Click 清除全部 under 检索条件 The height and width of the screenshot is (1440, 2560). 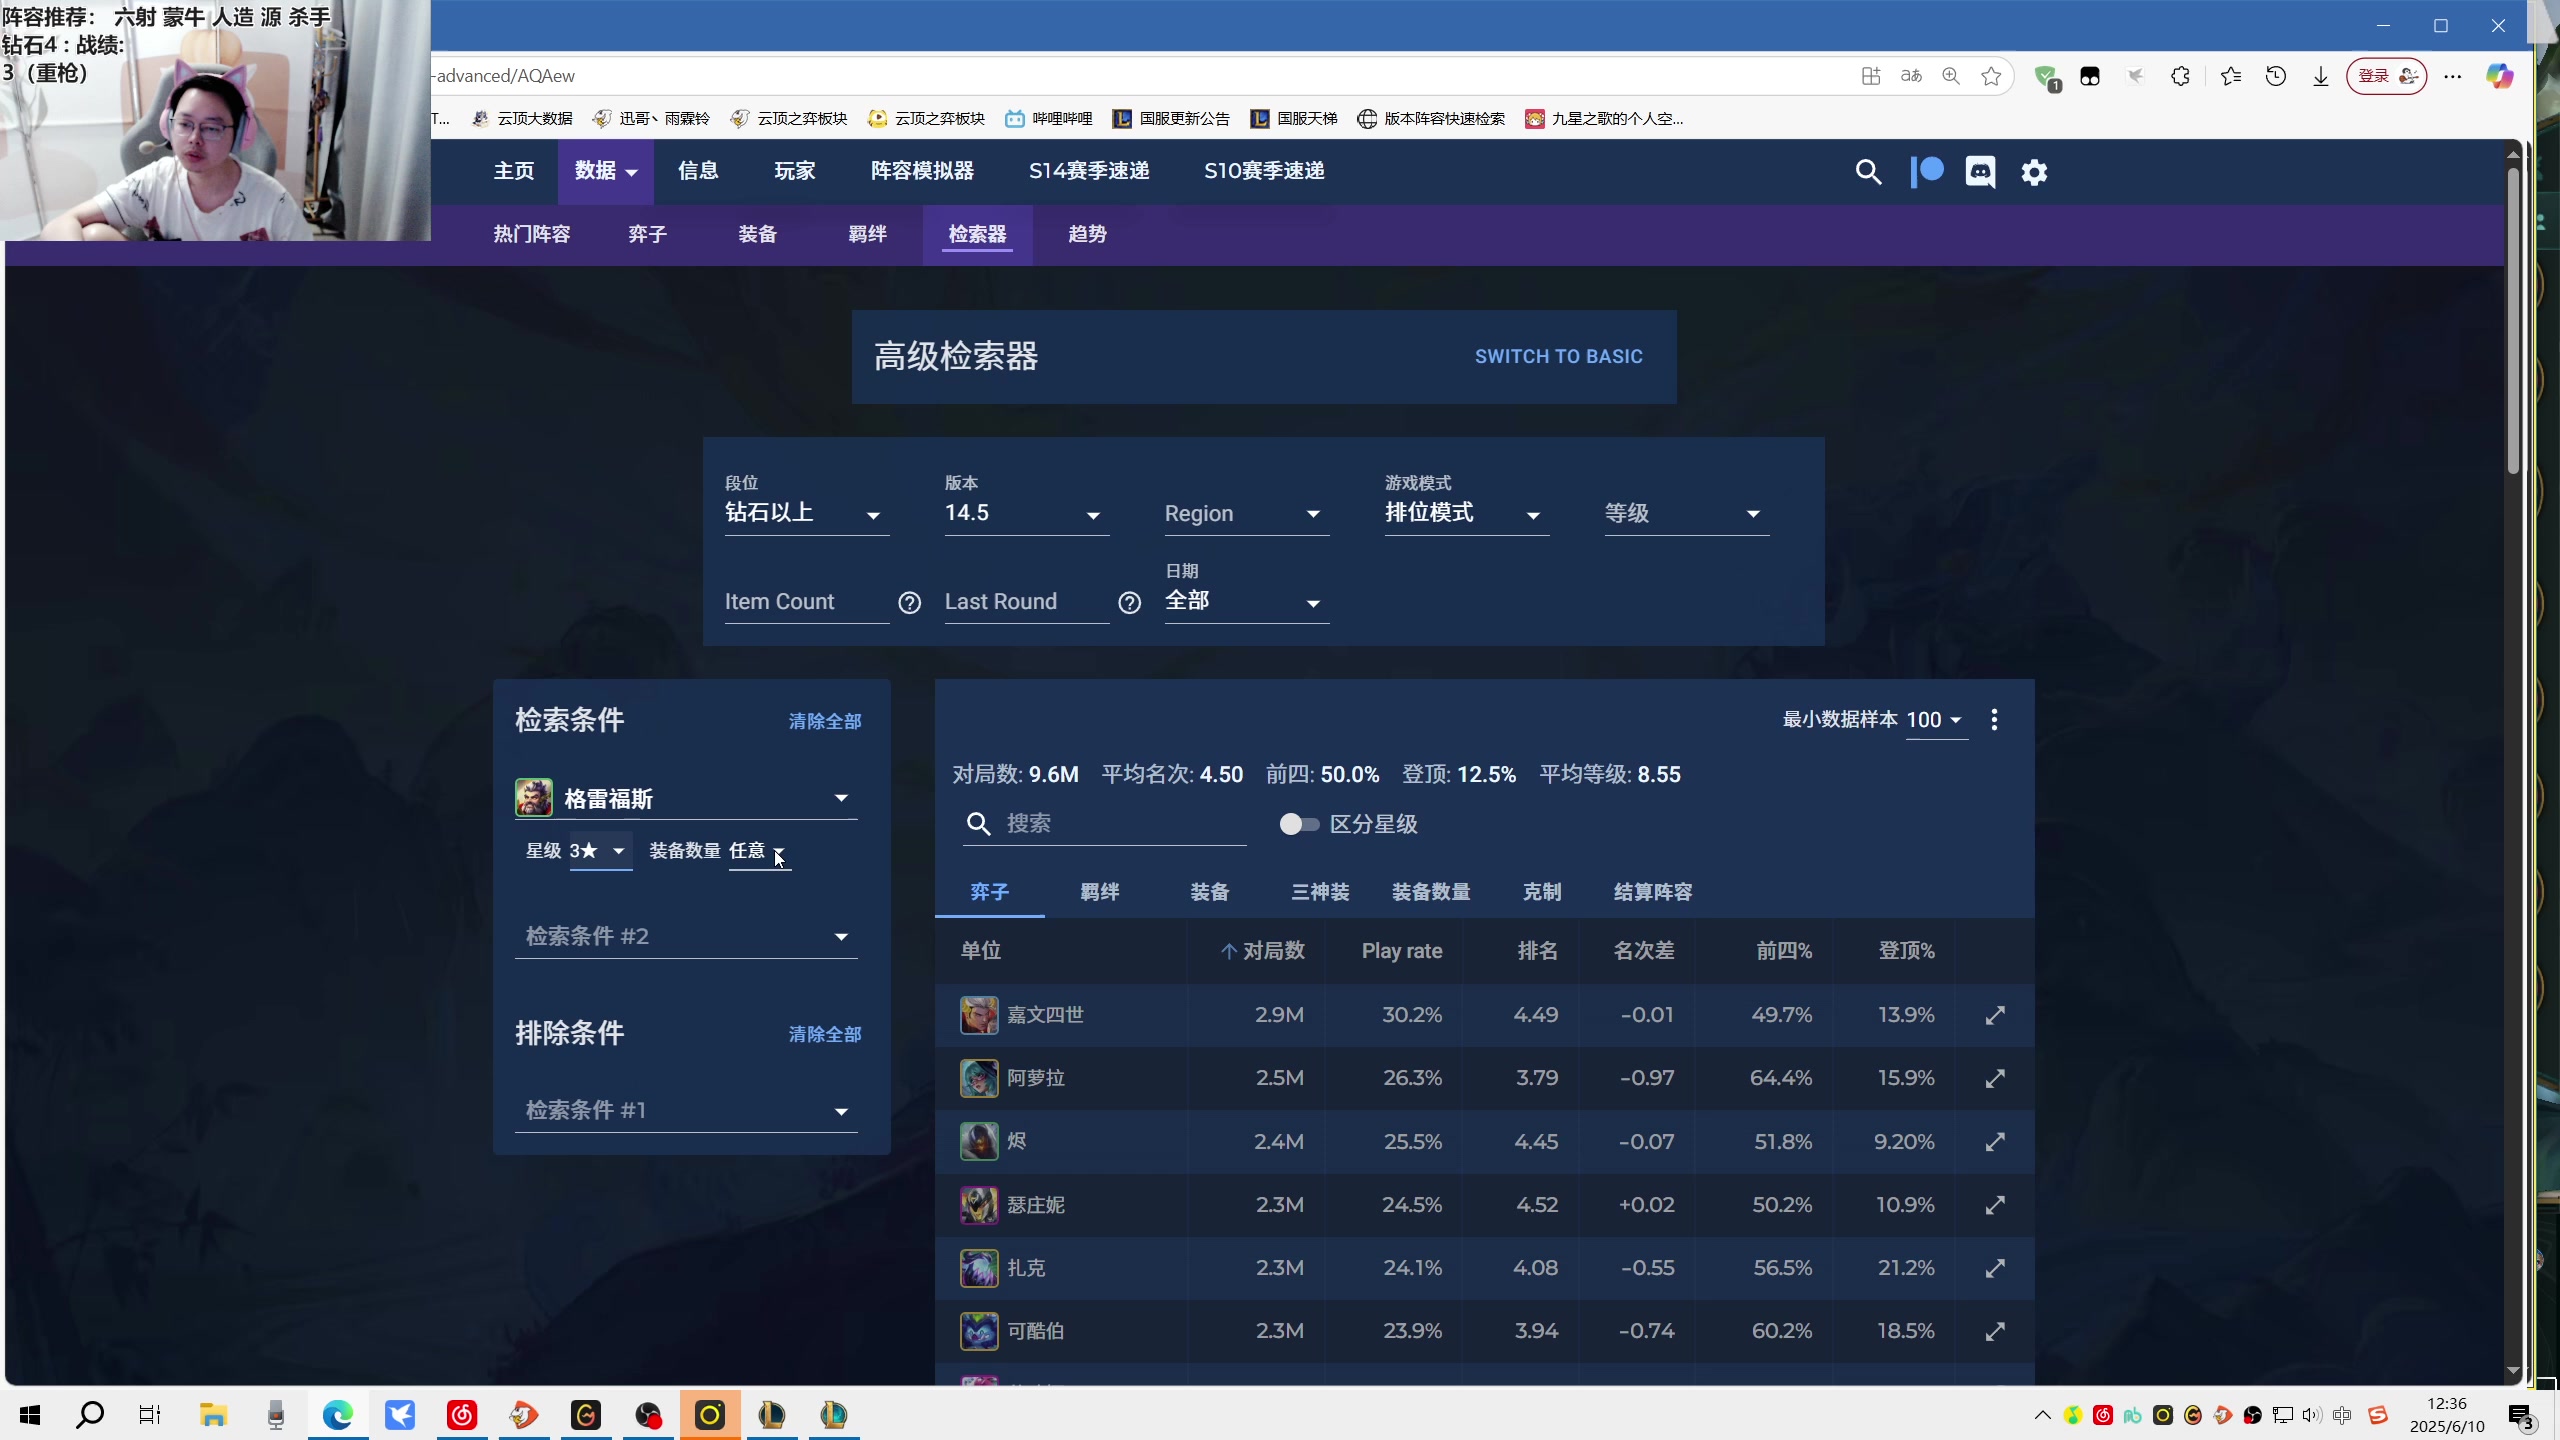coord(825,721)
